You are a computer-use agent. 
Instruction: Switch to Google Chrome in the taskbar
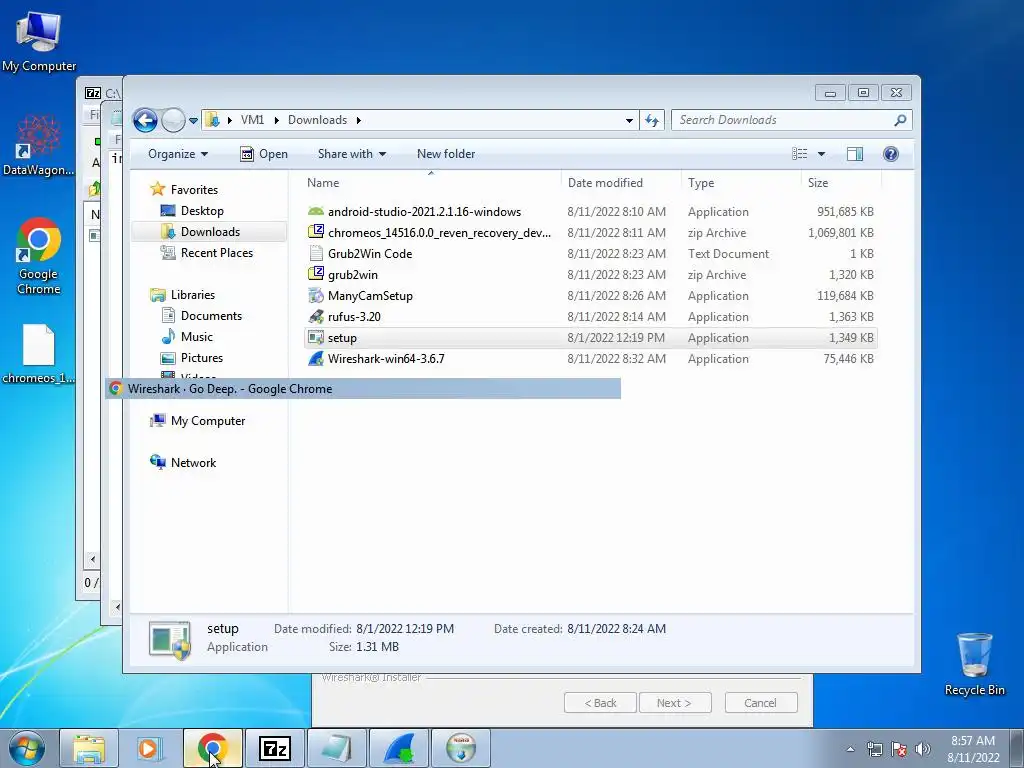click(212, 748)
